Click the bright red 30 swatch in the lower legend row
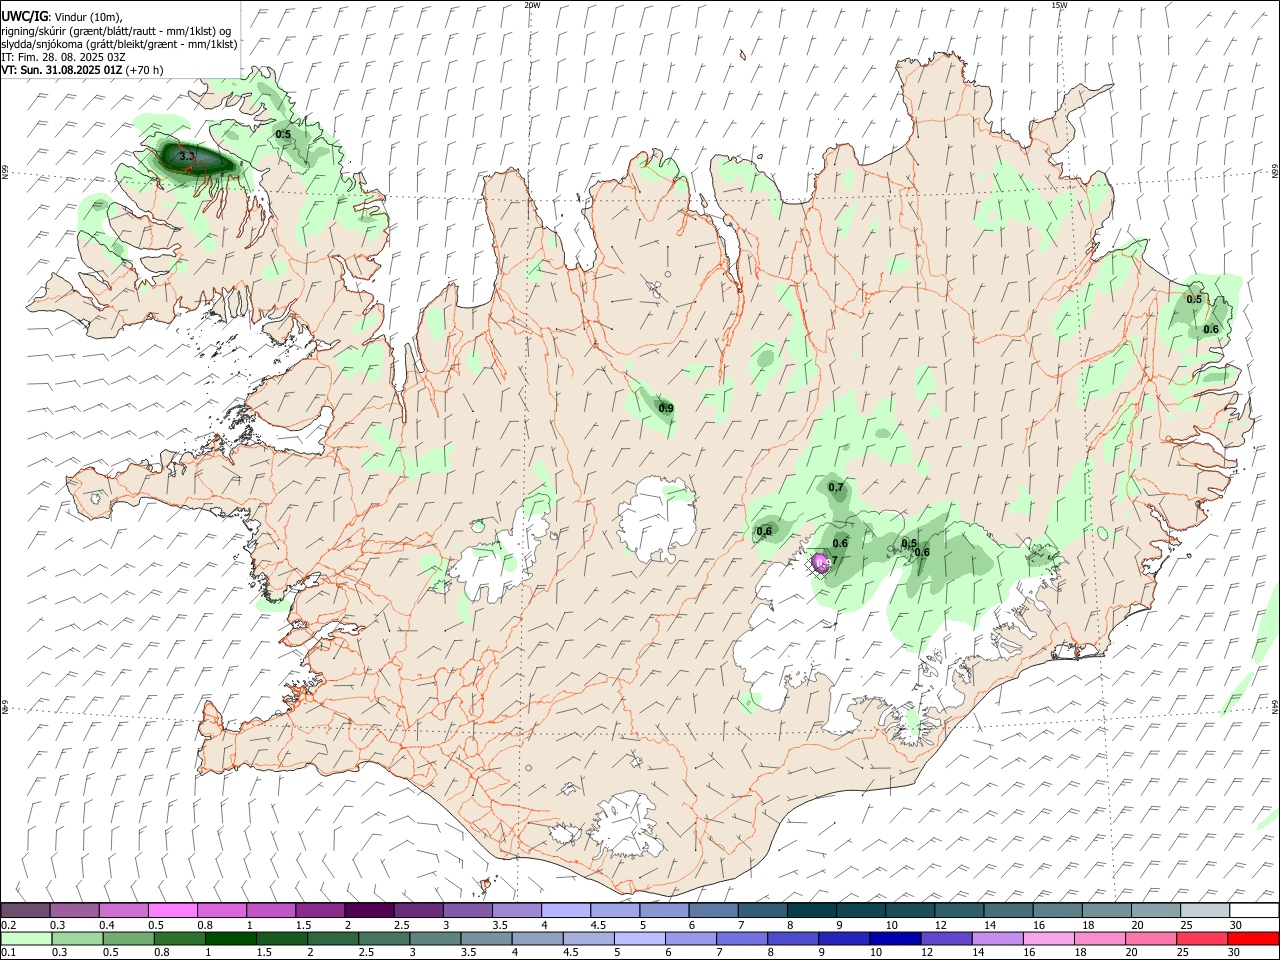 click(x=1253, y=938)
